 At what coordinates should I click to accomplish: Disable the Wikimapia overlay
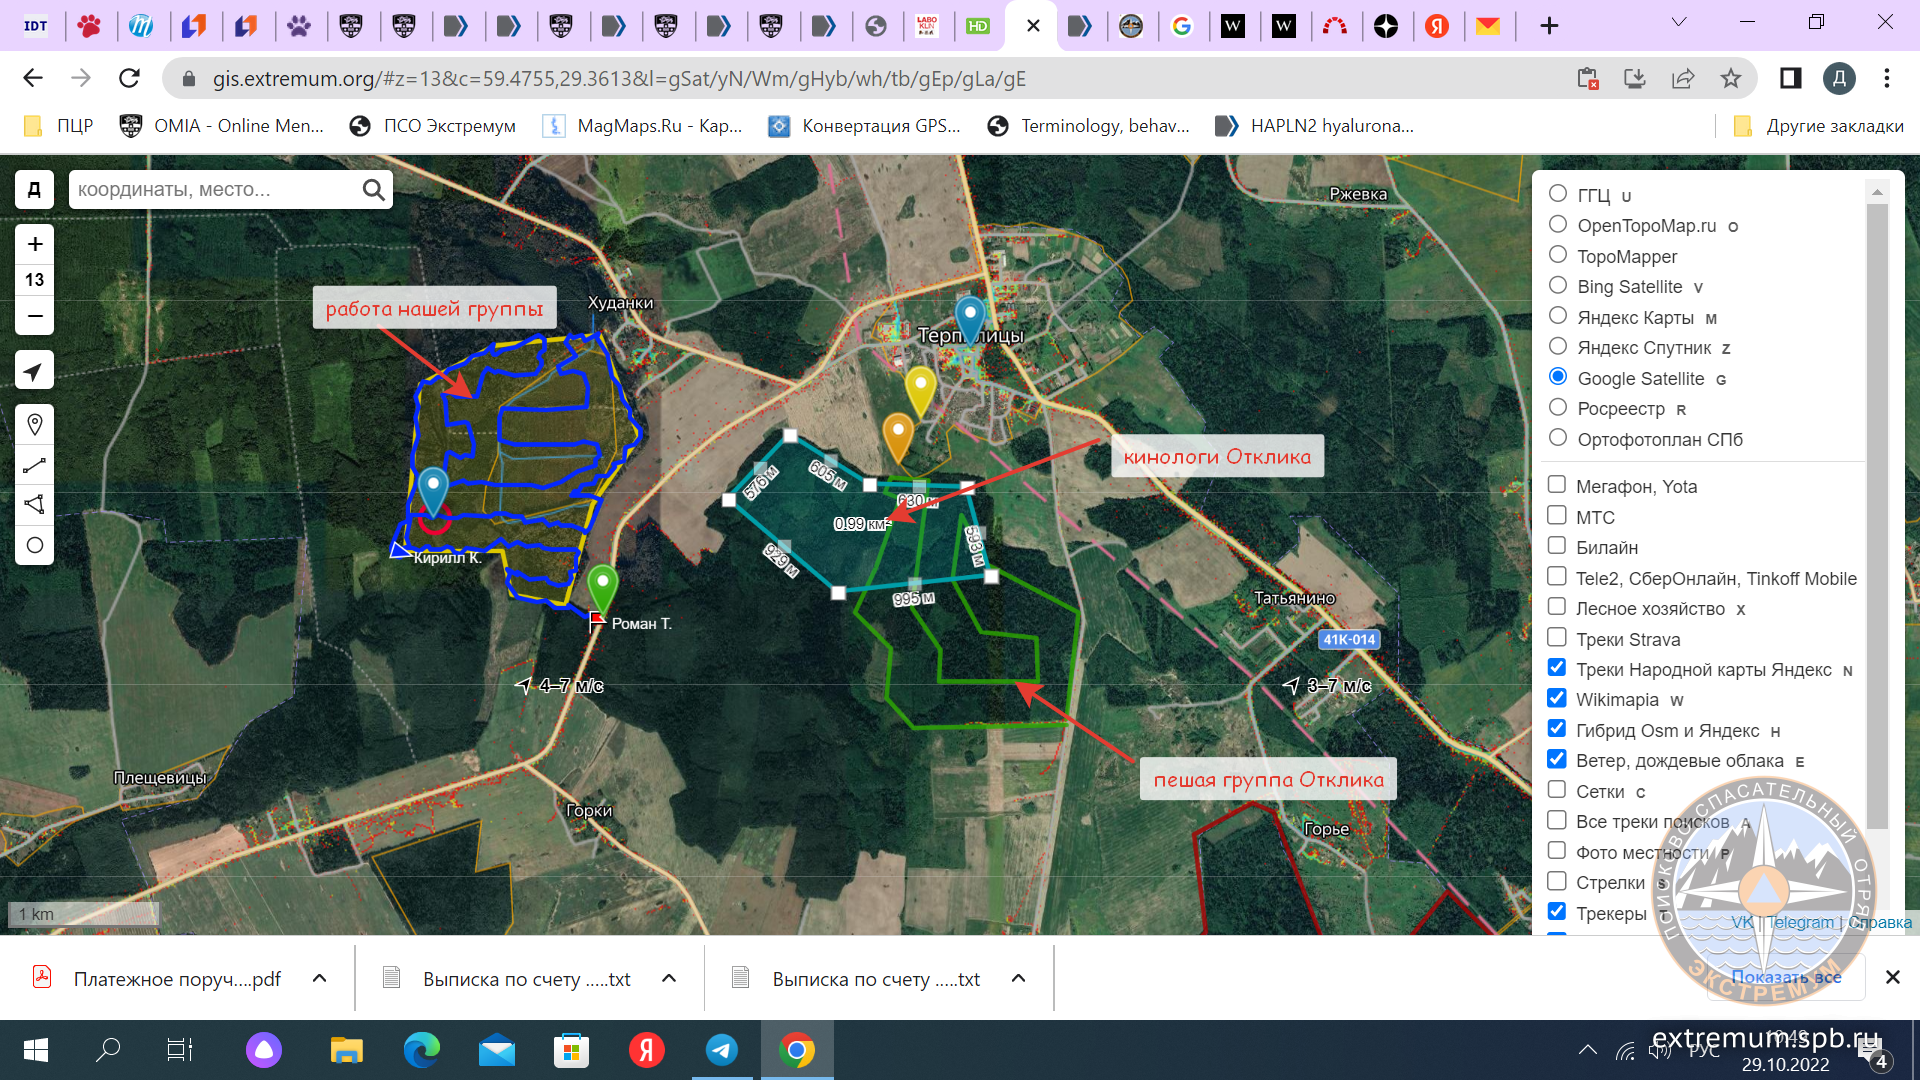tap(1557, 699)
